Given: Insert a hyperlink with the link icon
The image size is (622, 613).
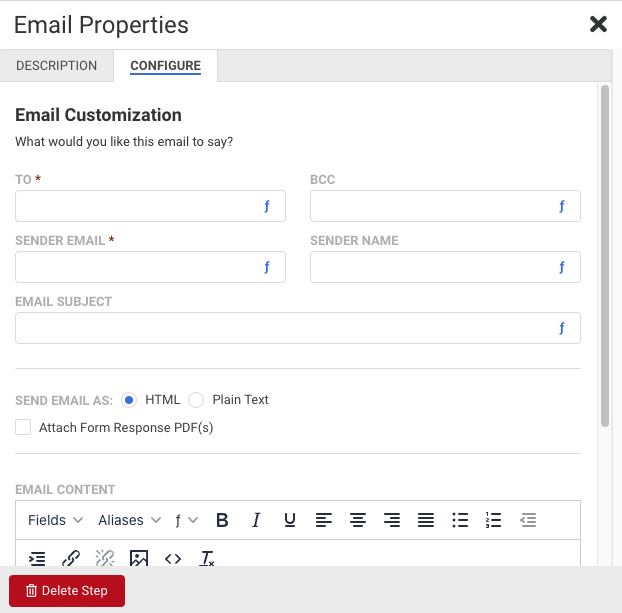Looking at the screenshot, I should tap(71, 559).
